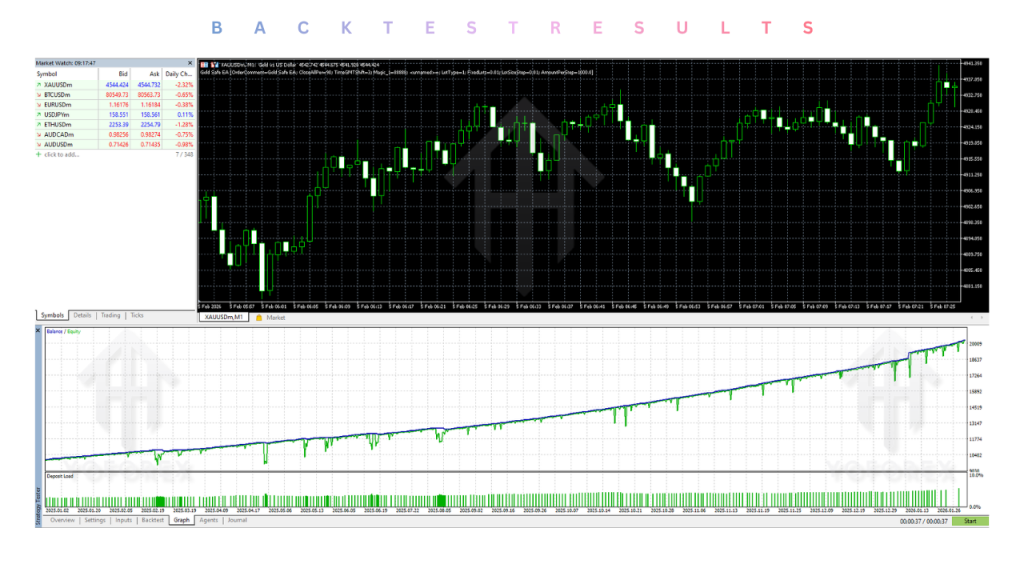Click chart window icon in chart header
1024x576 pixels.
(204, 65)
